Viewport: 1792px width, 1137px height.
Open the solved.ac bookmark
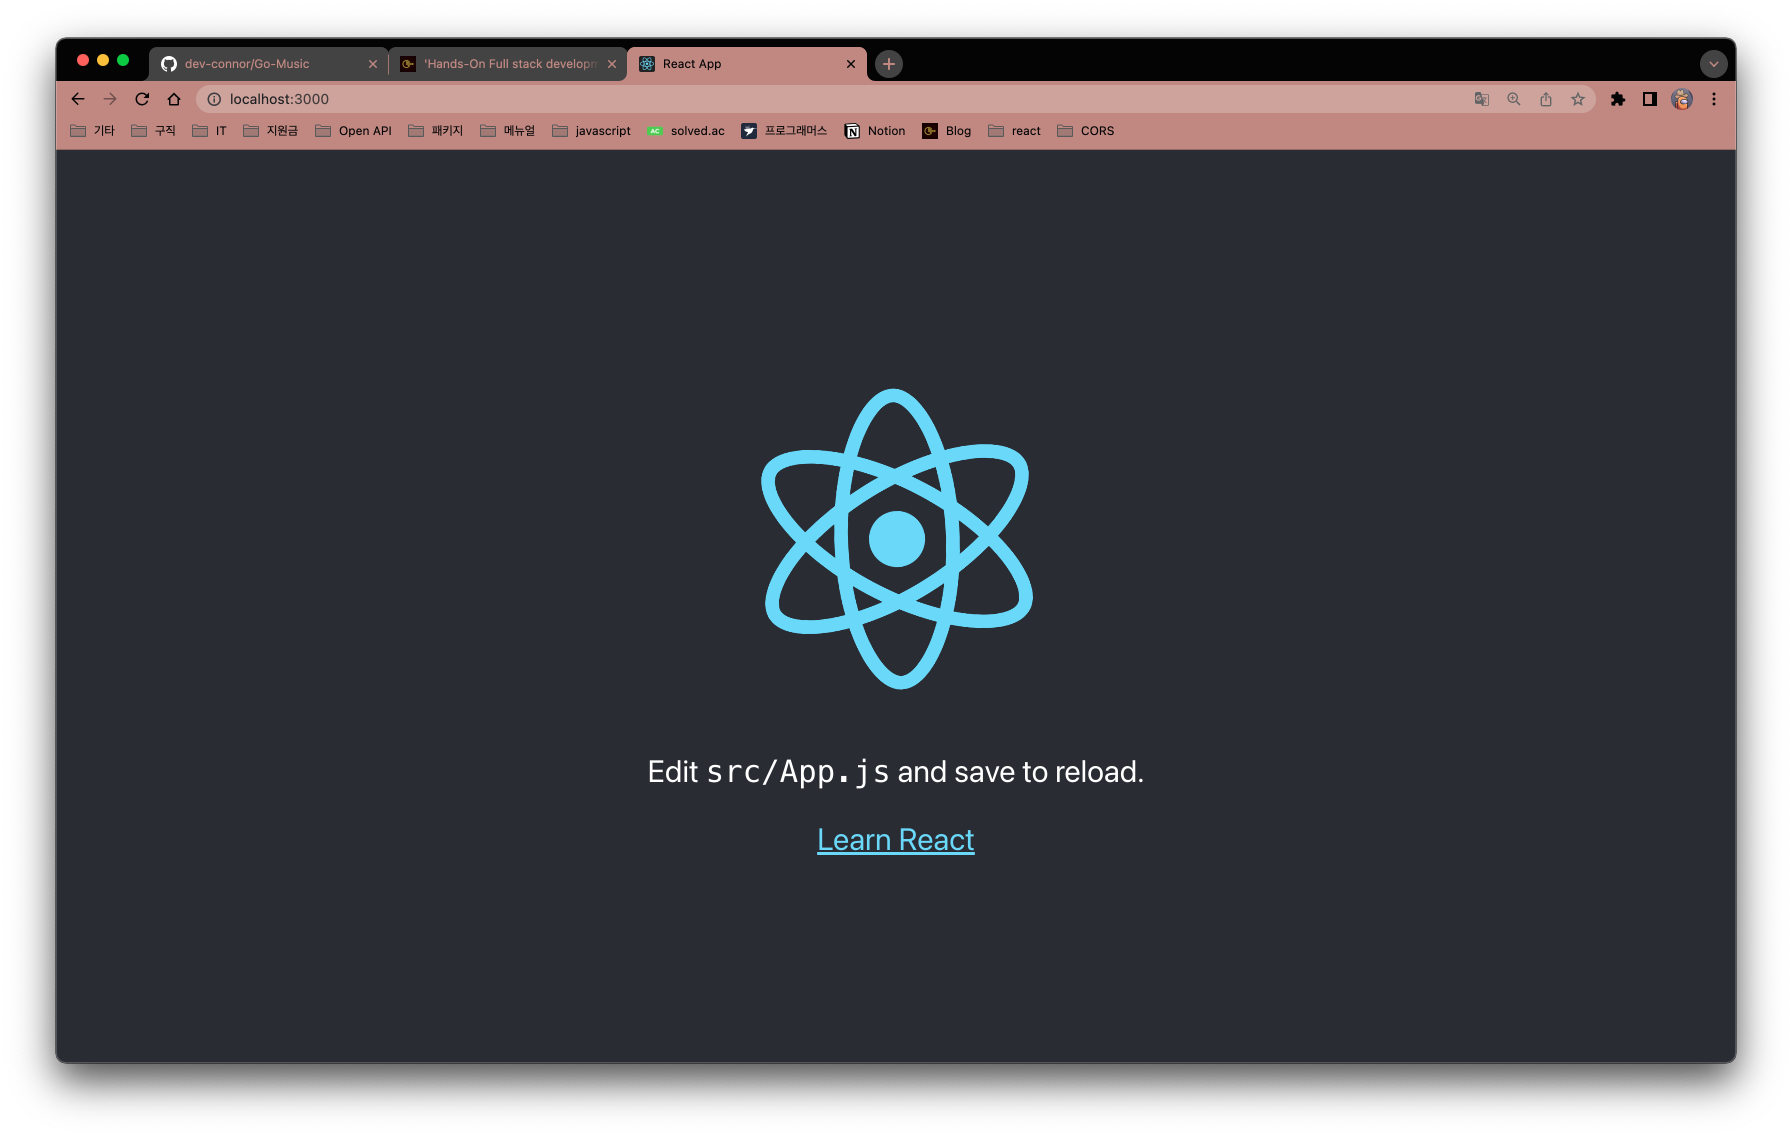click(686, 131)
